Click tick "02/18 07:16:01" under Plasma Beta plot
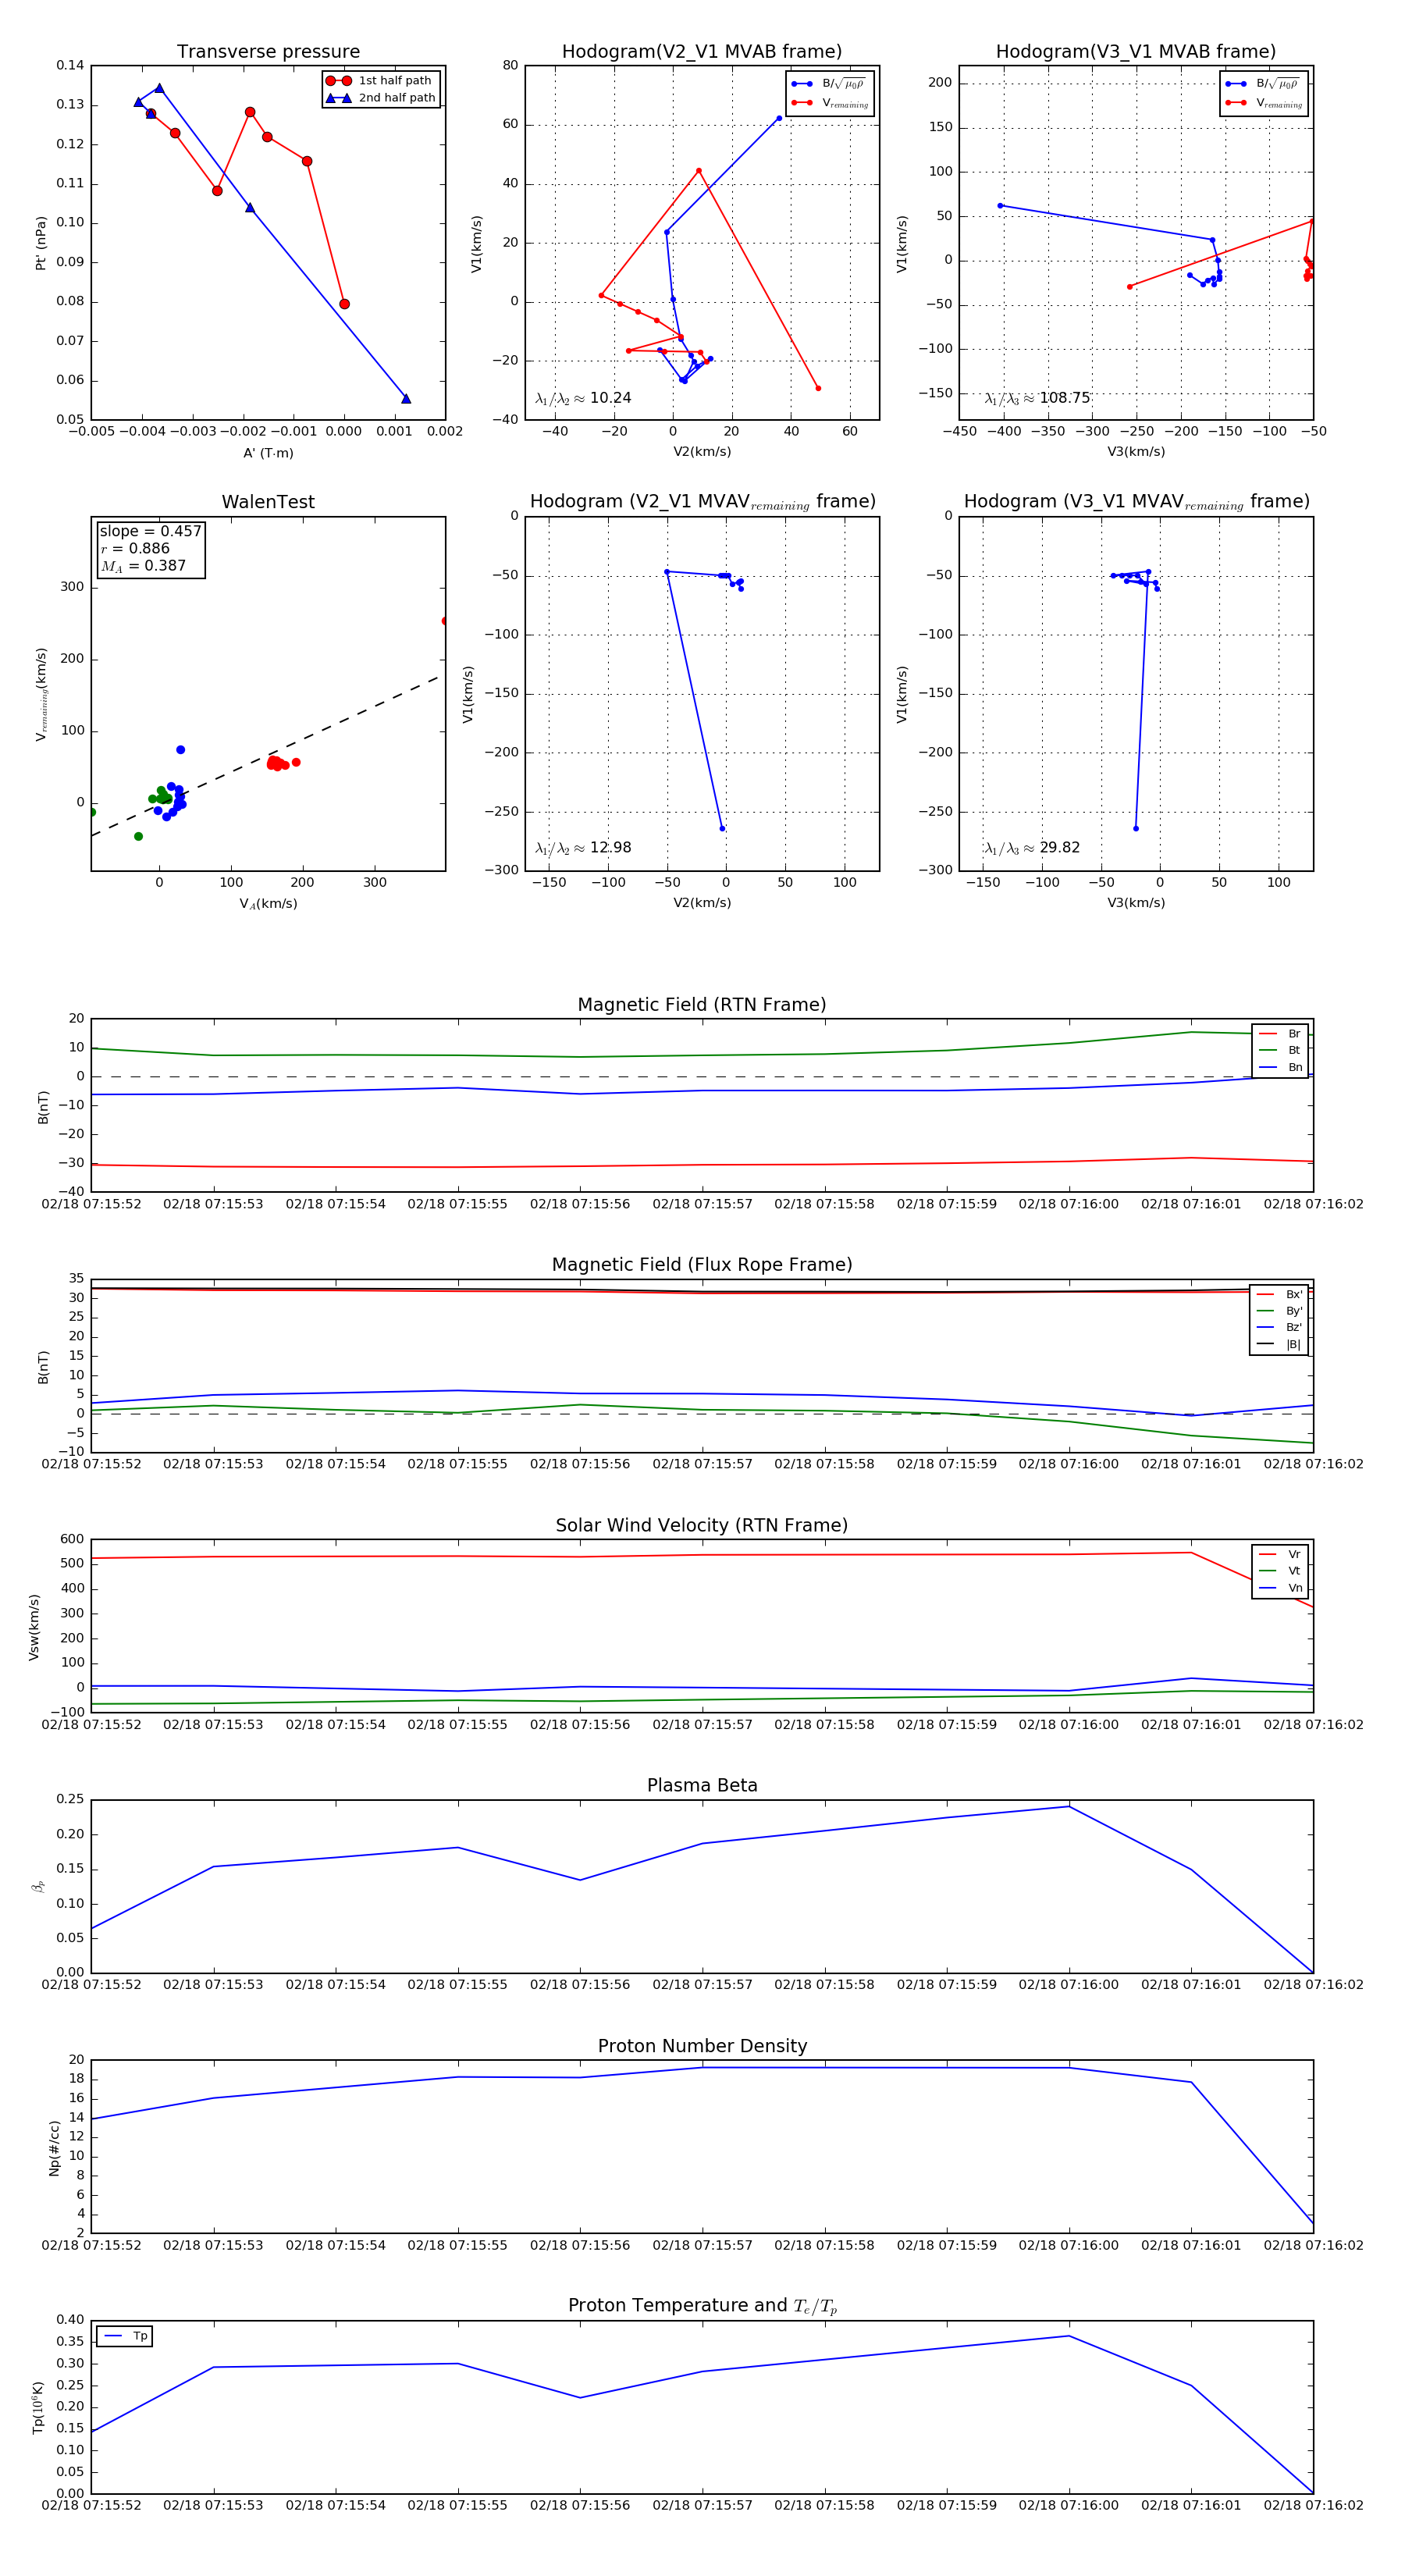Screen dimensions: 1405x2576 click(1191, 1984)
